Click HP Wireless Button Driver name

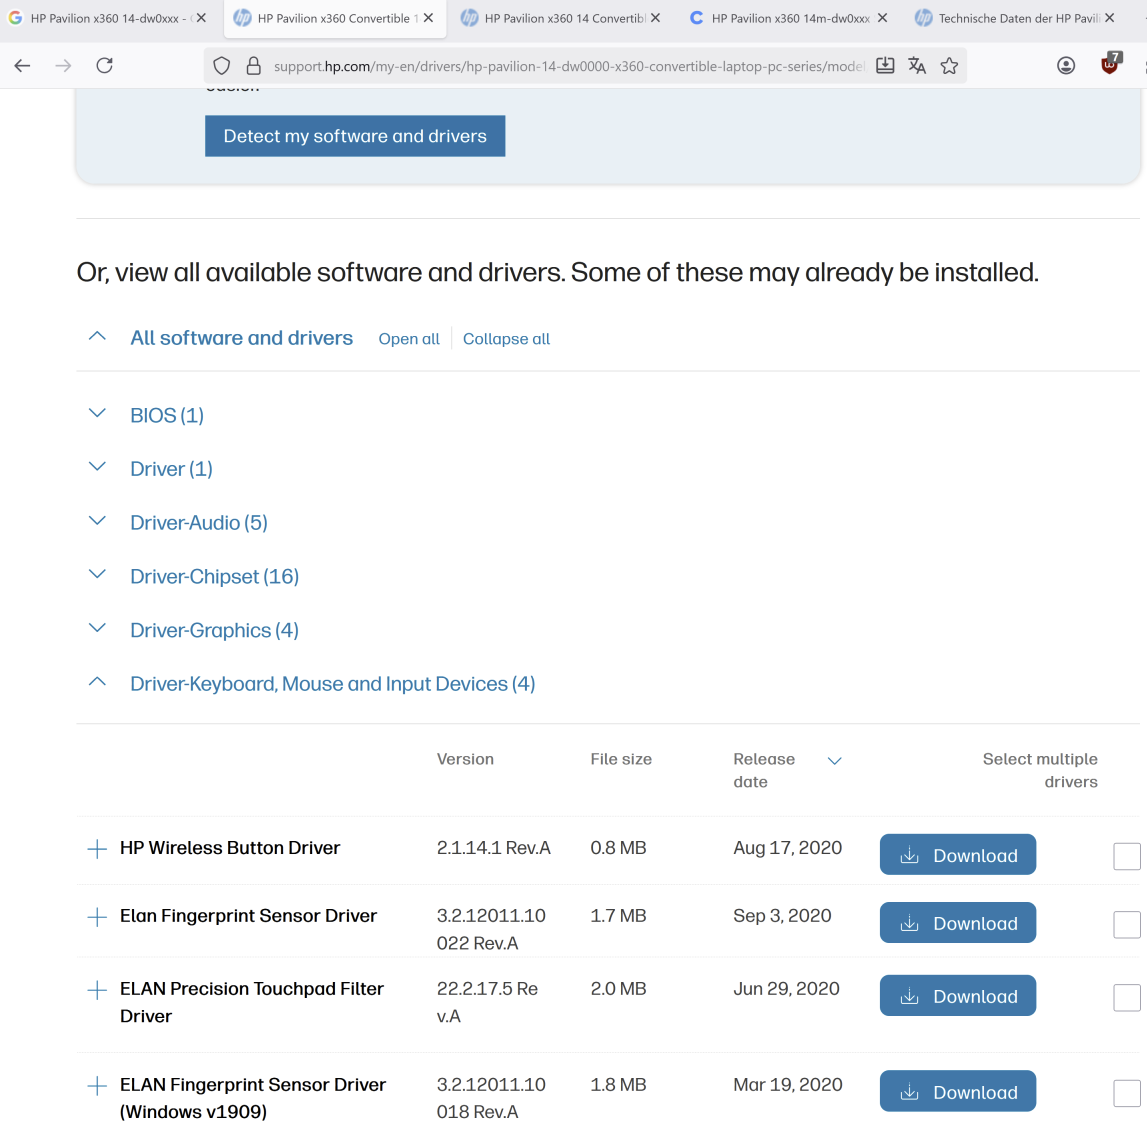[x=230, y=848]
